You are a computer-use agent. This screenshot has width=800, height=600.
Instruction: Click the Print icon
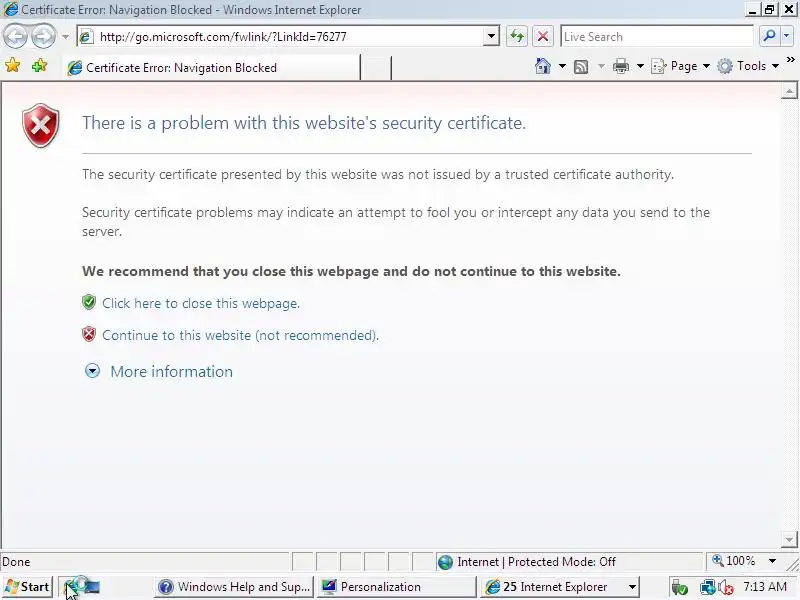click(x=621, y=66)
